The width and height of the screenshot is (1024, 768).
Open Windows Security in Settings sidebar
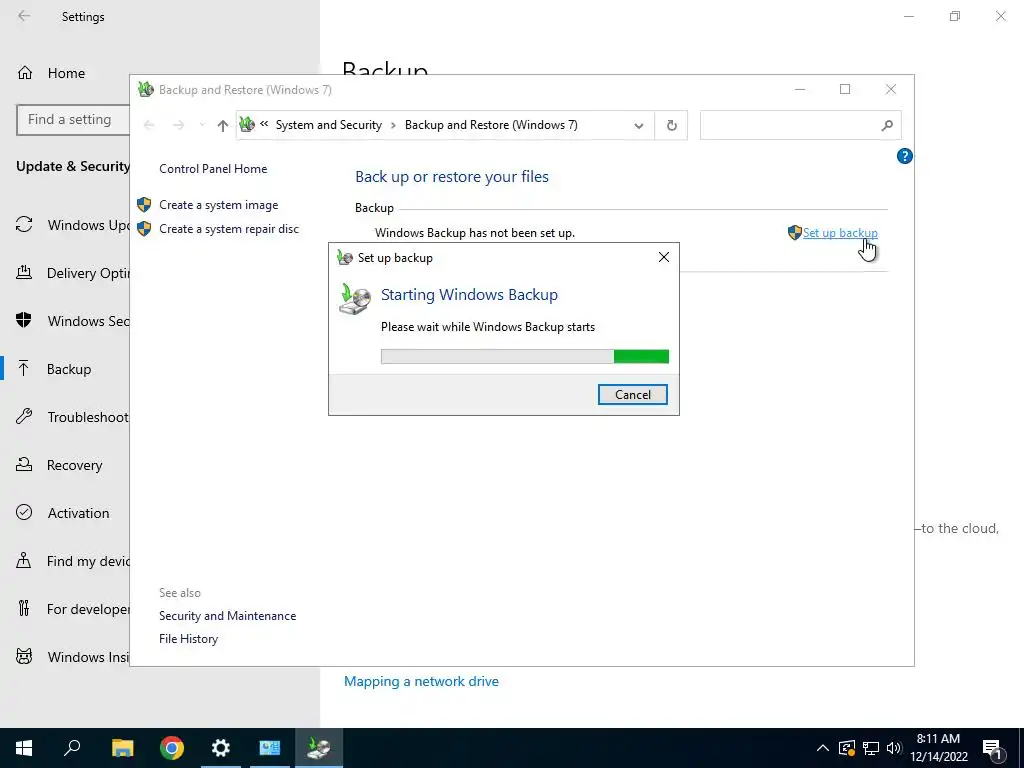(72, 321)
